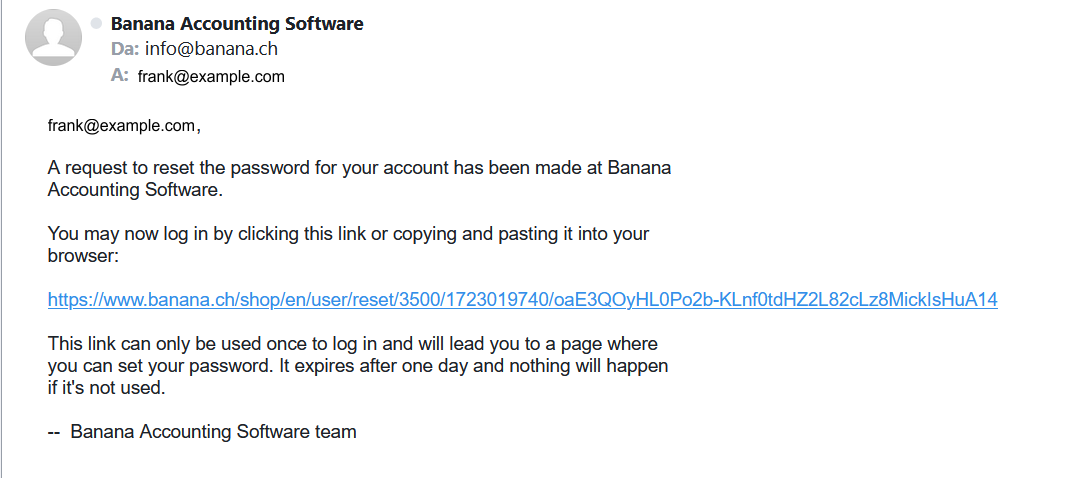Click the double-dash before the team signature
The width and height of the screenshot is (1070, 478).
55,432
